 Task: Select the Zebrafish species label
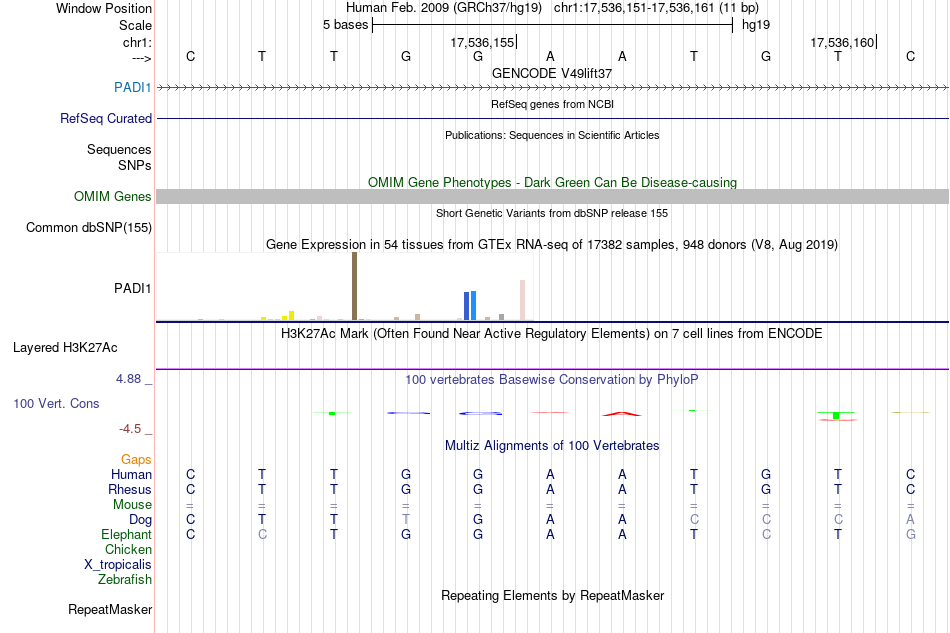point(124,580)
